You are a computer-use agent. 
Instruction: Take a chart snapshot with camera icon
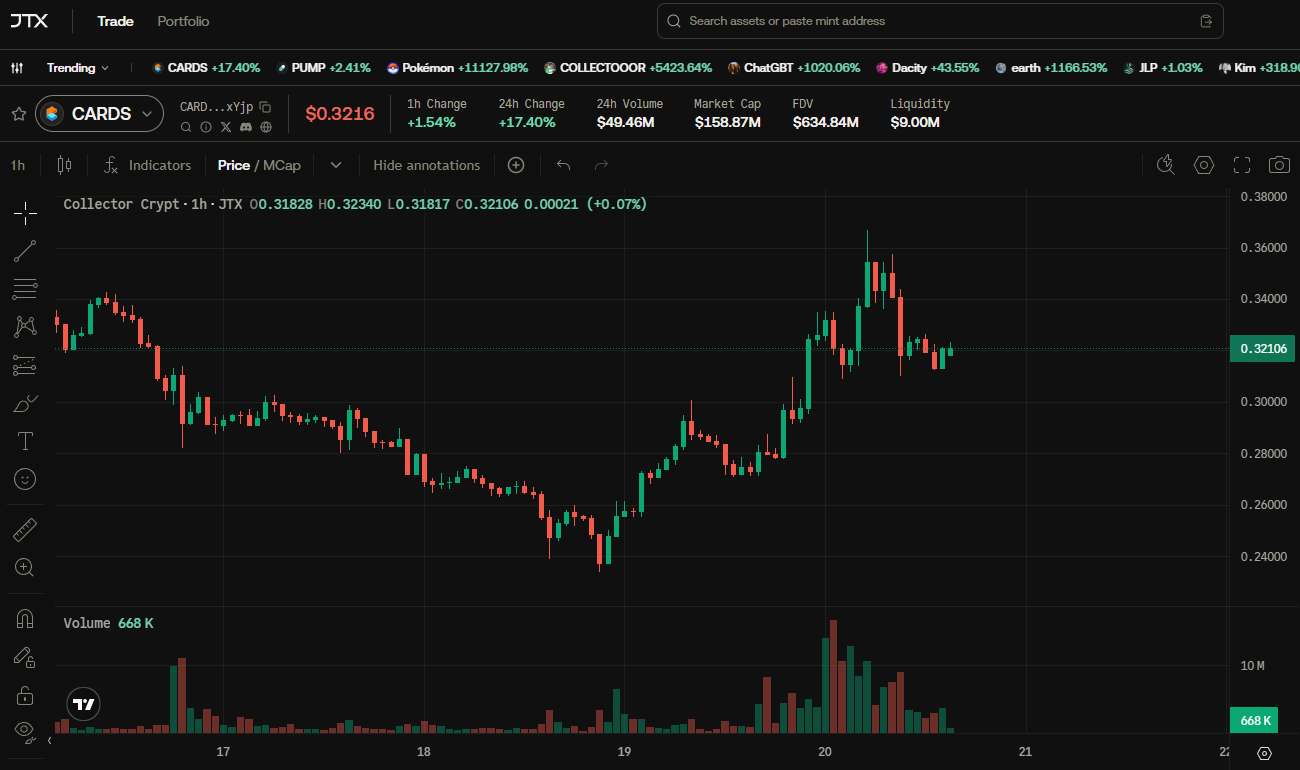(1279, 165)
